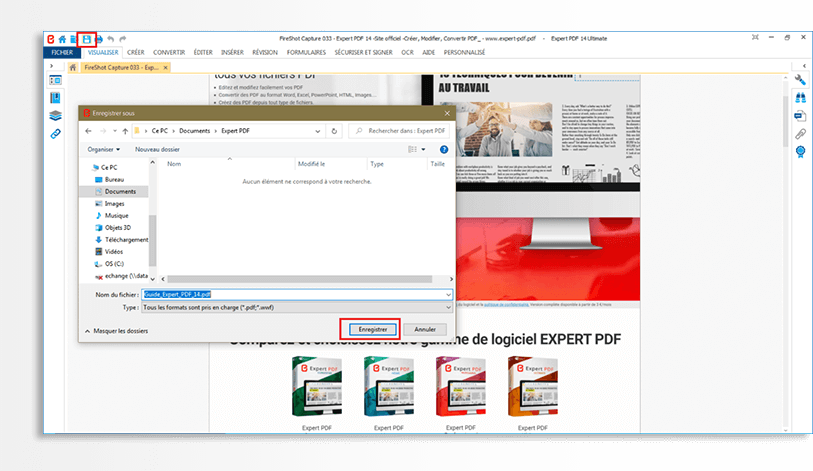Click the Undo arrow icon
Viewport: 813px width, 471px height.
tap(110, 39)
